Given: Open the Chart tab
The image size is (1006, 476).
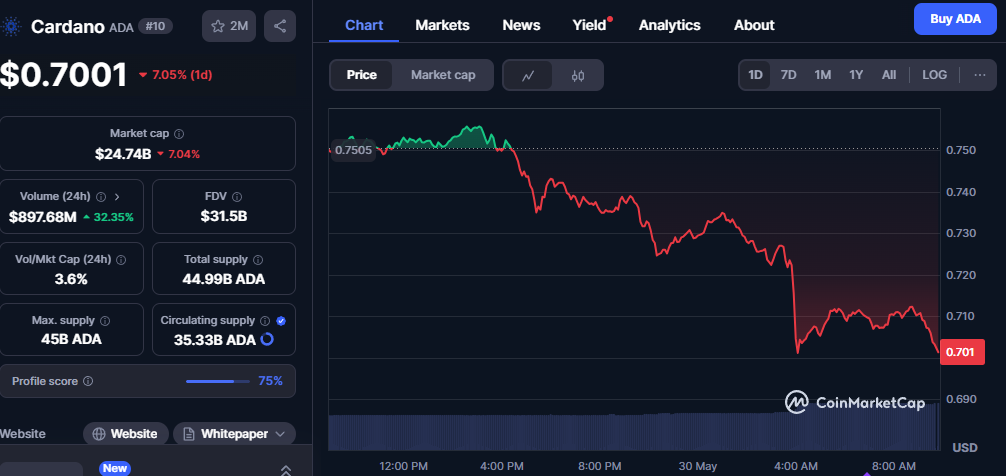Looking at the screenshot, I should pyautogui.click(x=364, y=25).
